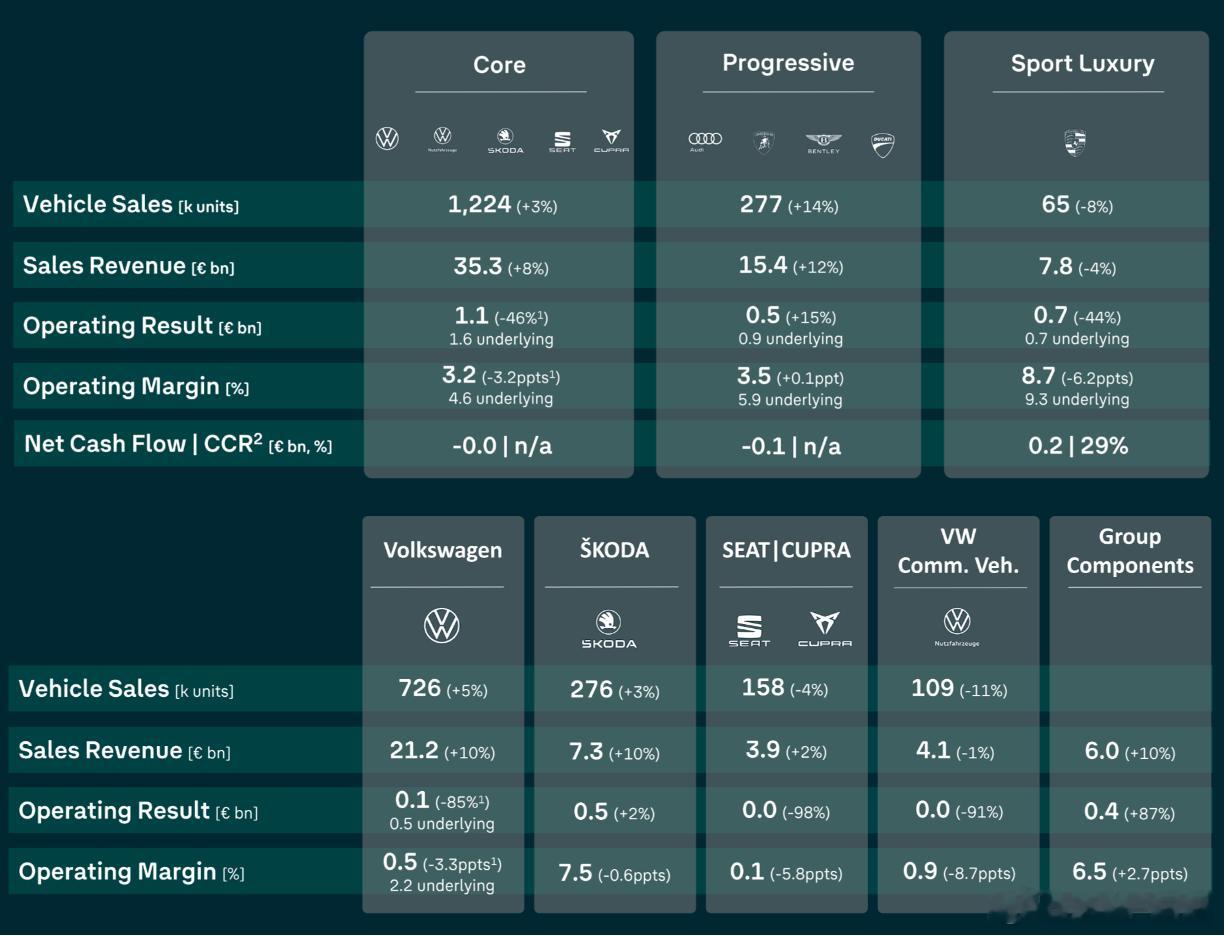Select the Net Cash Flow | CCR row label
Screen dimensions: 1224x936
click(178, 444)
